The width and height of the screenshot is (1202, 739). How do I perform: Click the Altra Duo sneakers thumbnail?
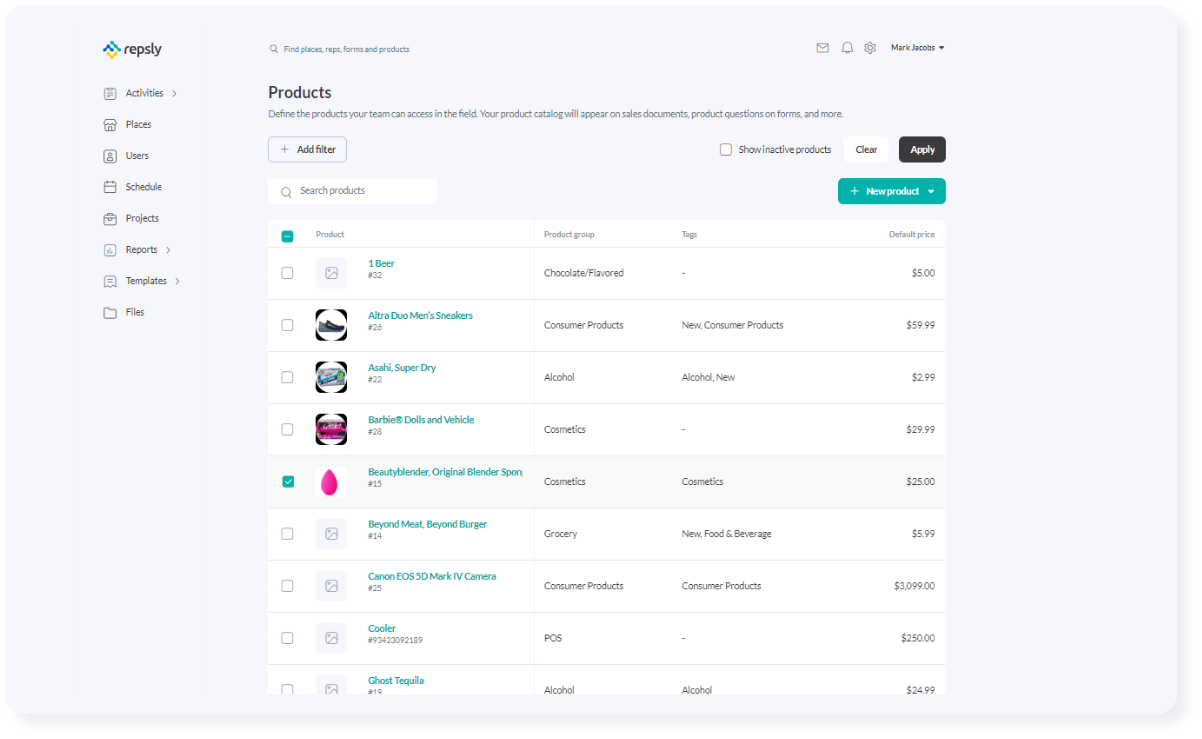pyautogui.click(x=331, y=325)
